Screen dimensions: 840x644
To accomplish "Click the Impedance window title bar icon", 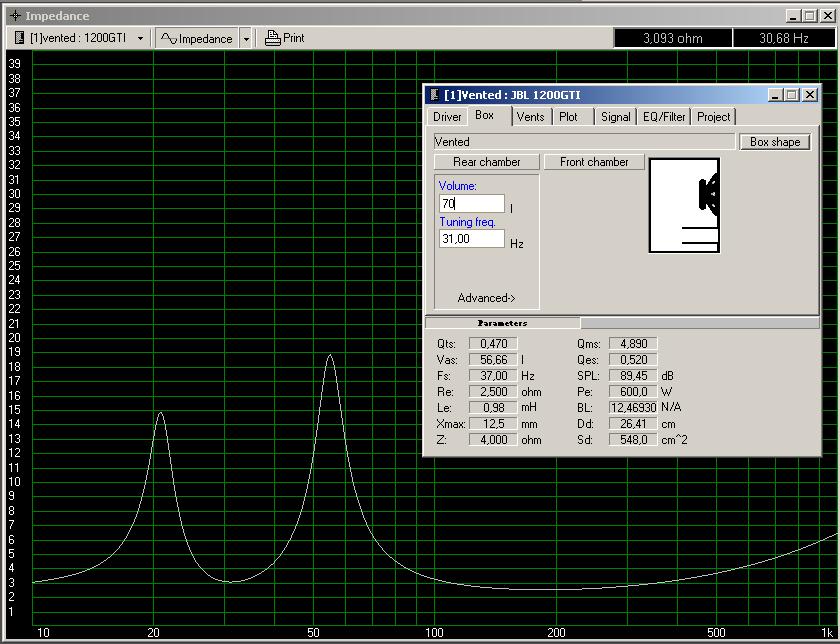I will point(14,16).
